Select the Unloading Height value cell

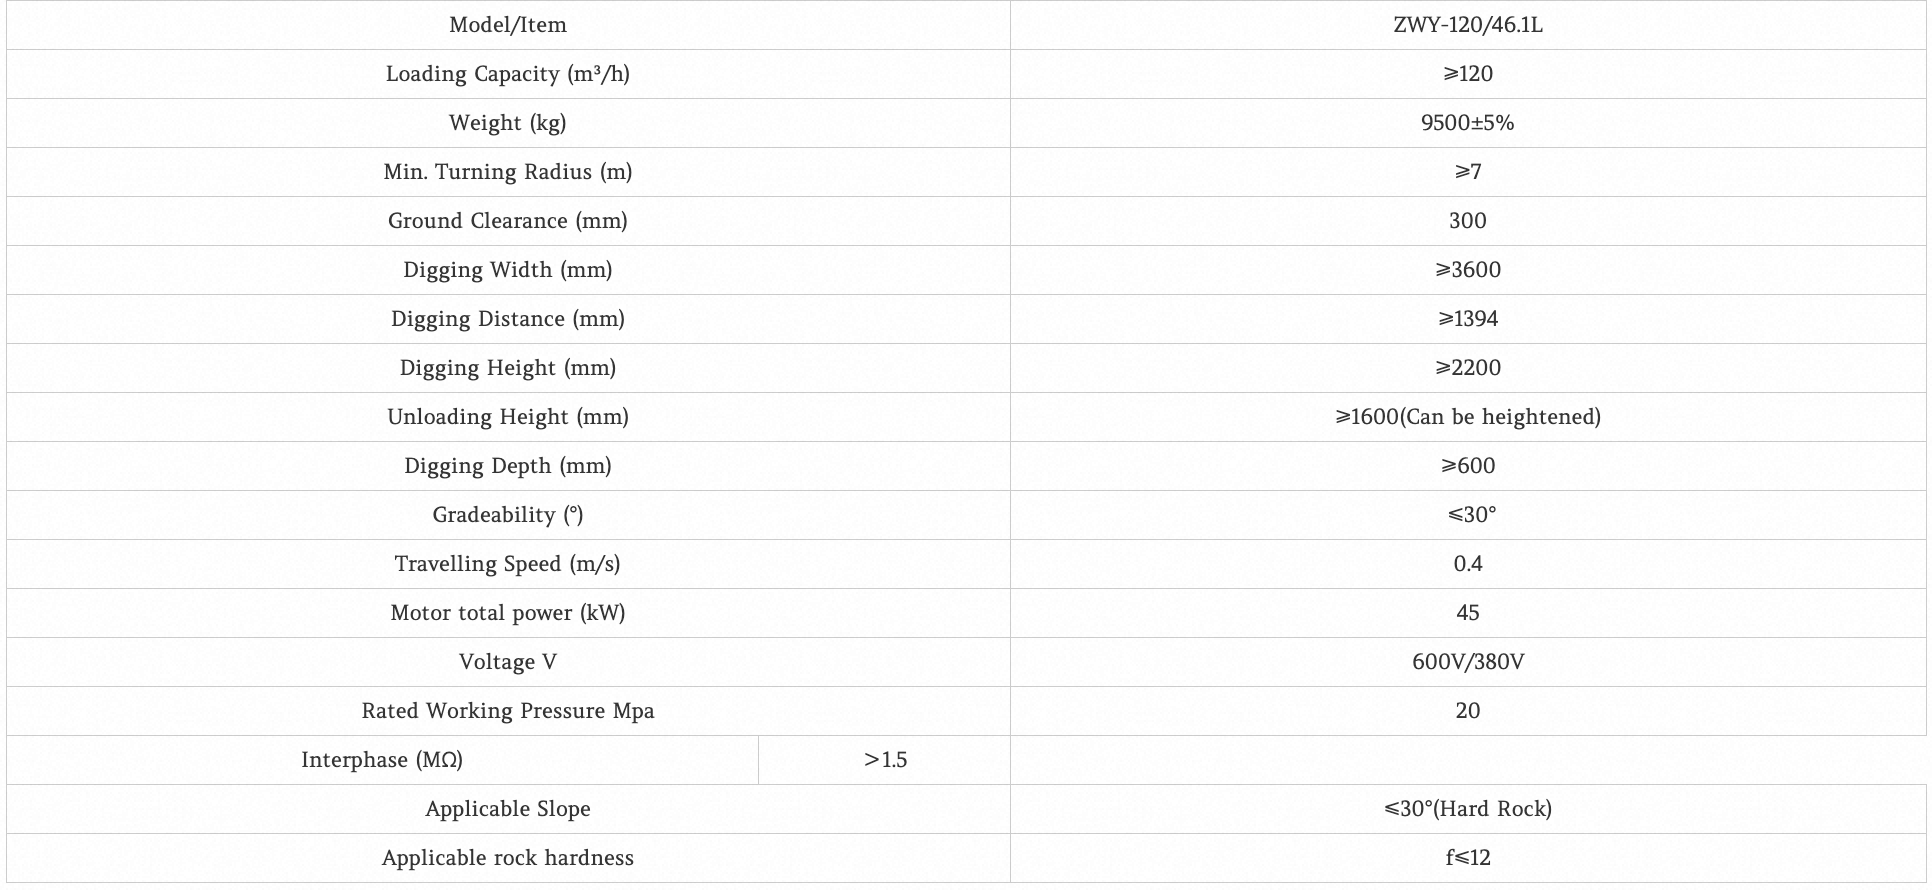click(1467, 417)
